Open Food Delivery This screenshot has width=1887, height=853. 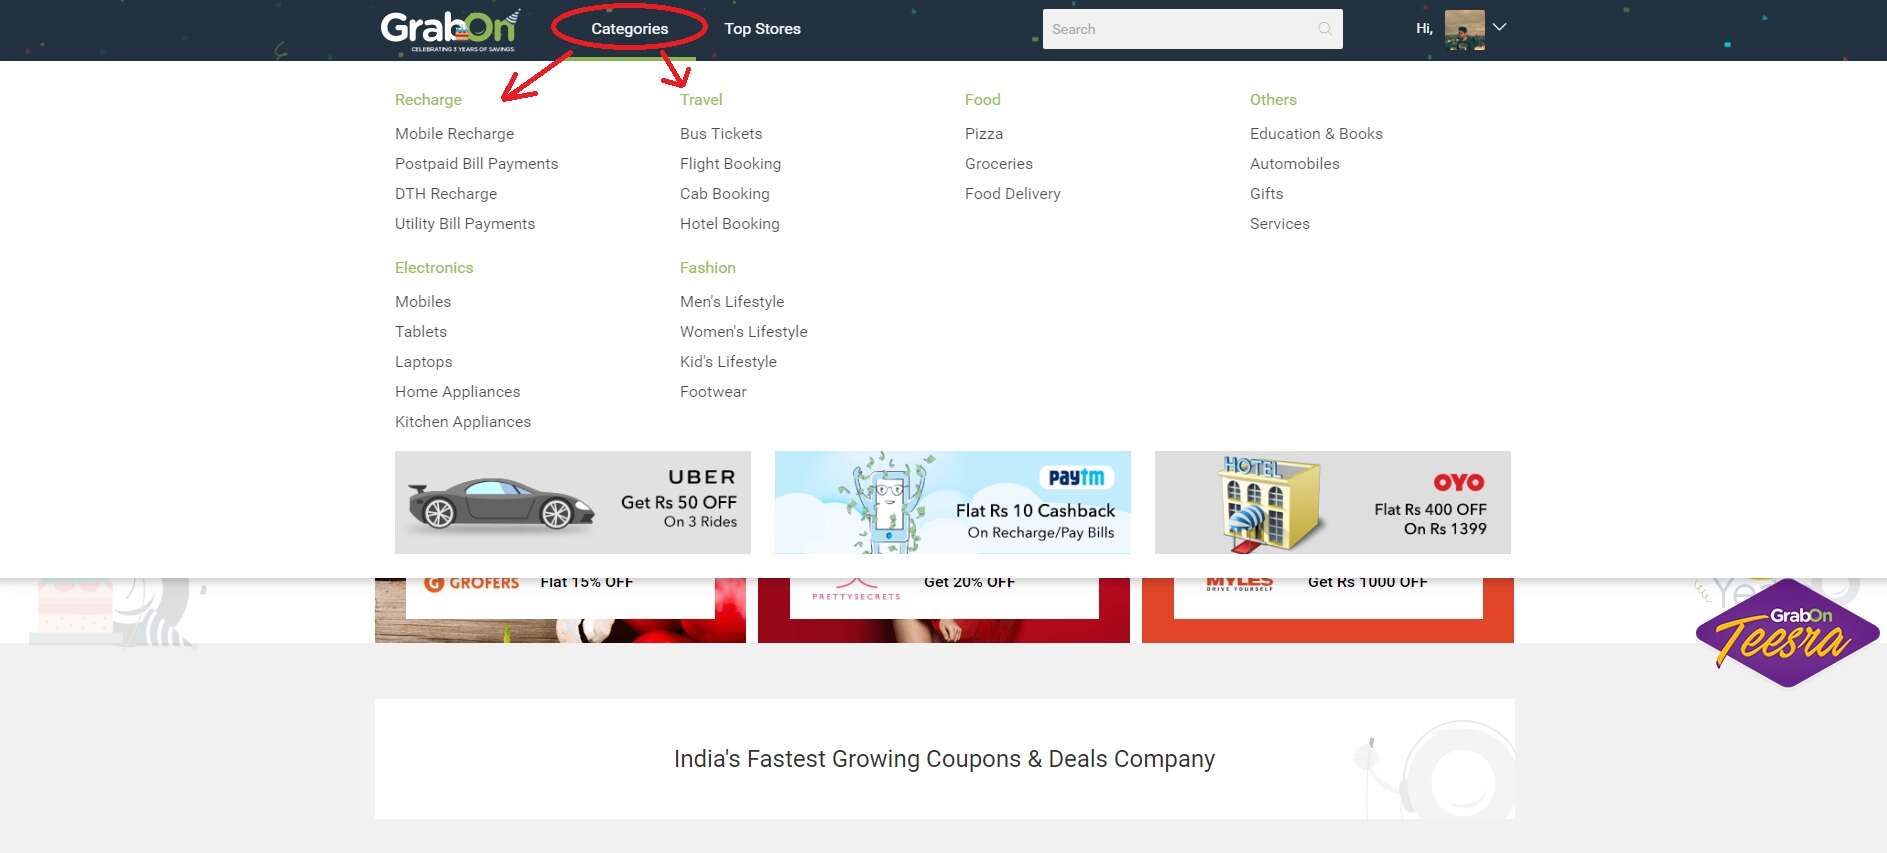tap(1013, 194)
